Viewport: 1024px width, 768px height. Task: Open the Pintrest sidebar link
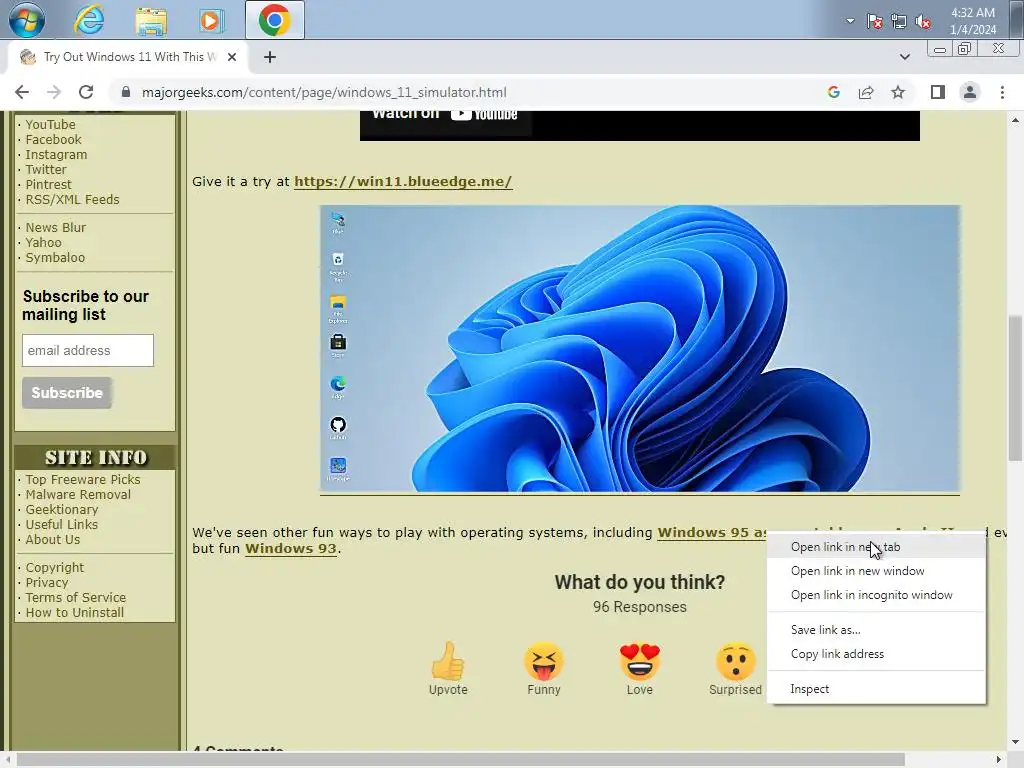coord(48,184)
